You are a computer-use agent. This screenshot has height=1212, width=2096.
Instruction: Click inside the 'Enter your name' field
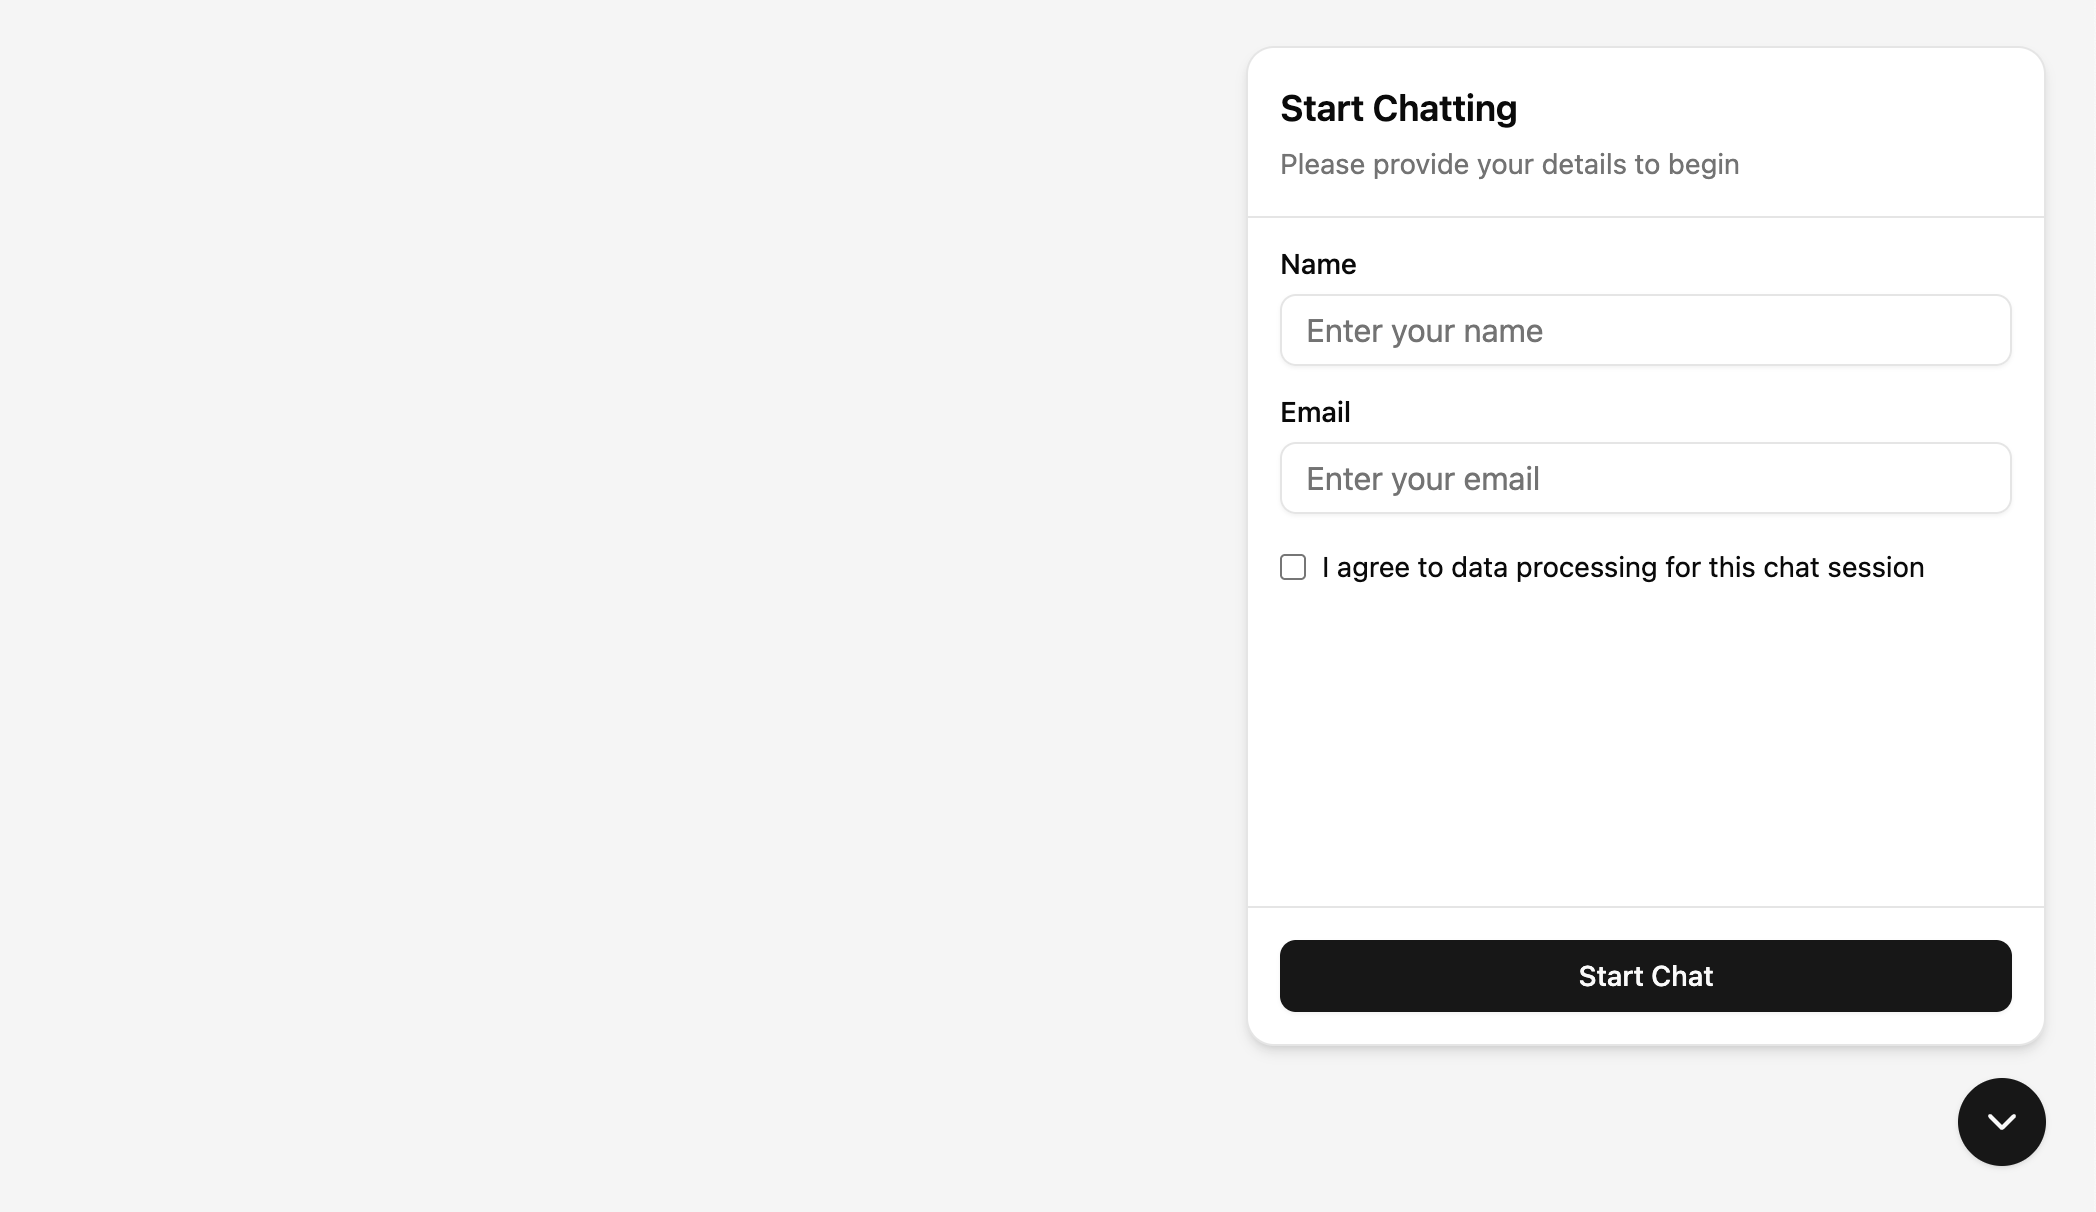(1645, 330)
